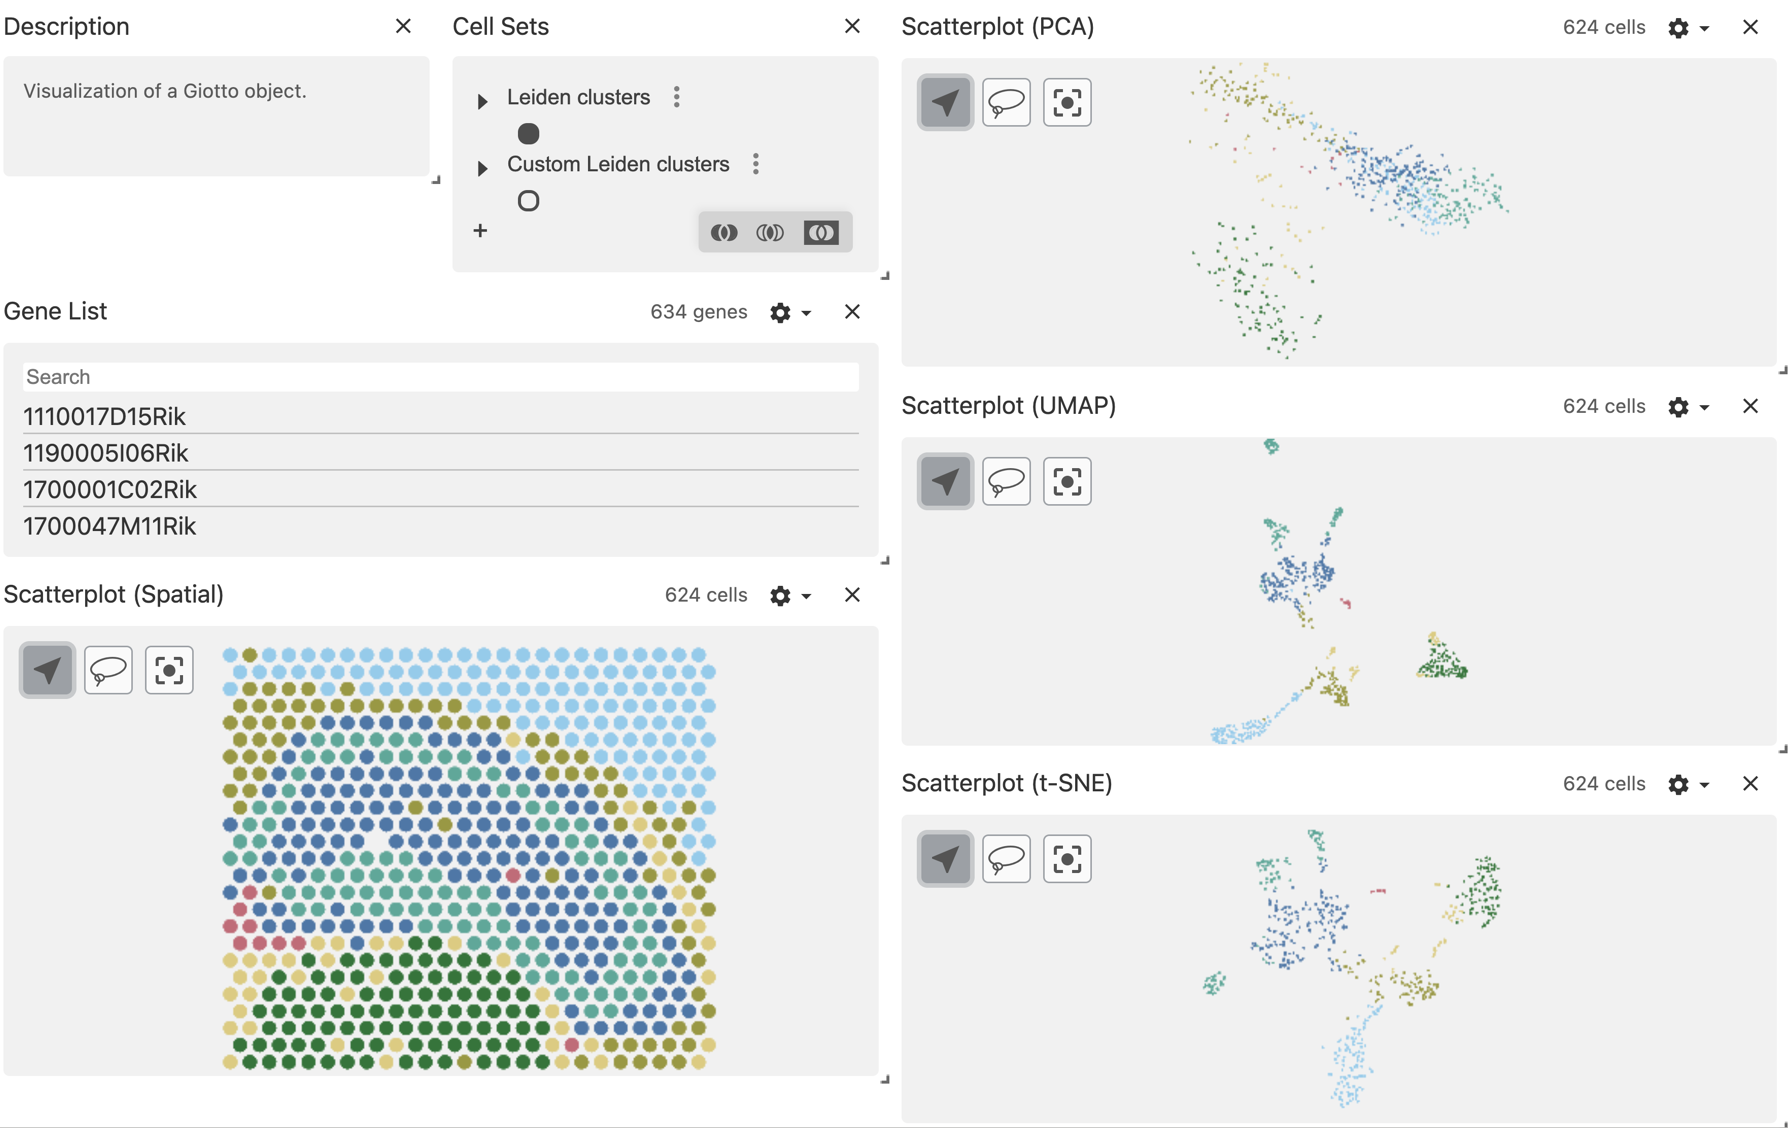Image resolution: width=1788 pixels, height=1128 pixels.
Task: Activate select rectangle tool in the t-SNE scatterplot
Action: click(1067, 859)
